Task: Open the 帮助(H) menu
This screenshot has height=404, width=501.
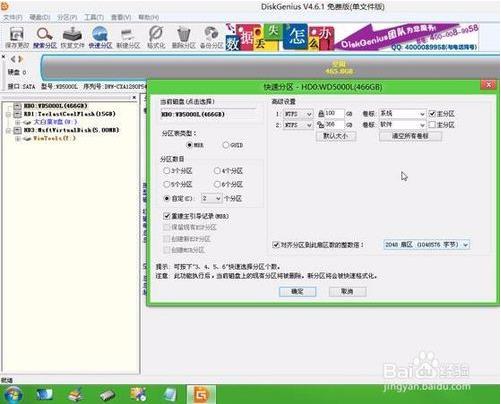Action: pos(149,17)
